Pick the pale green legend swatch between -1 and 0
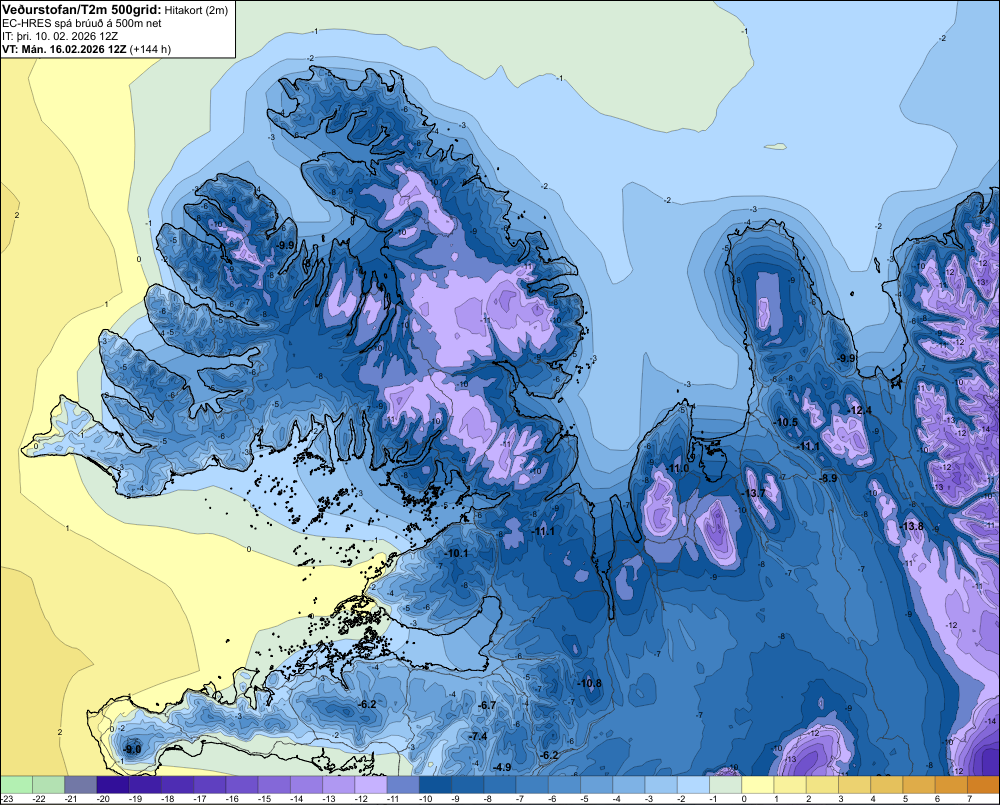The width and height of the screenshot is (1000, 805). point(726,784)
